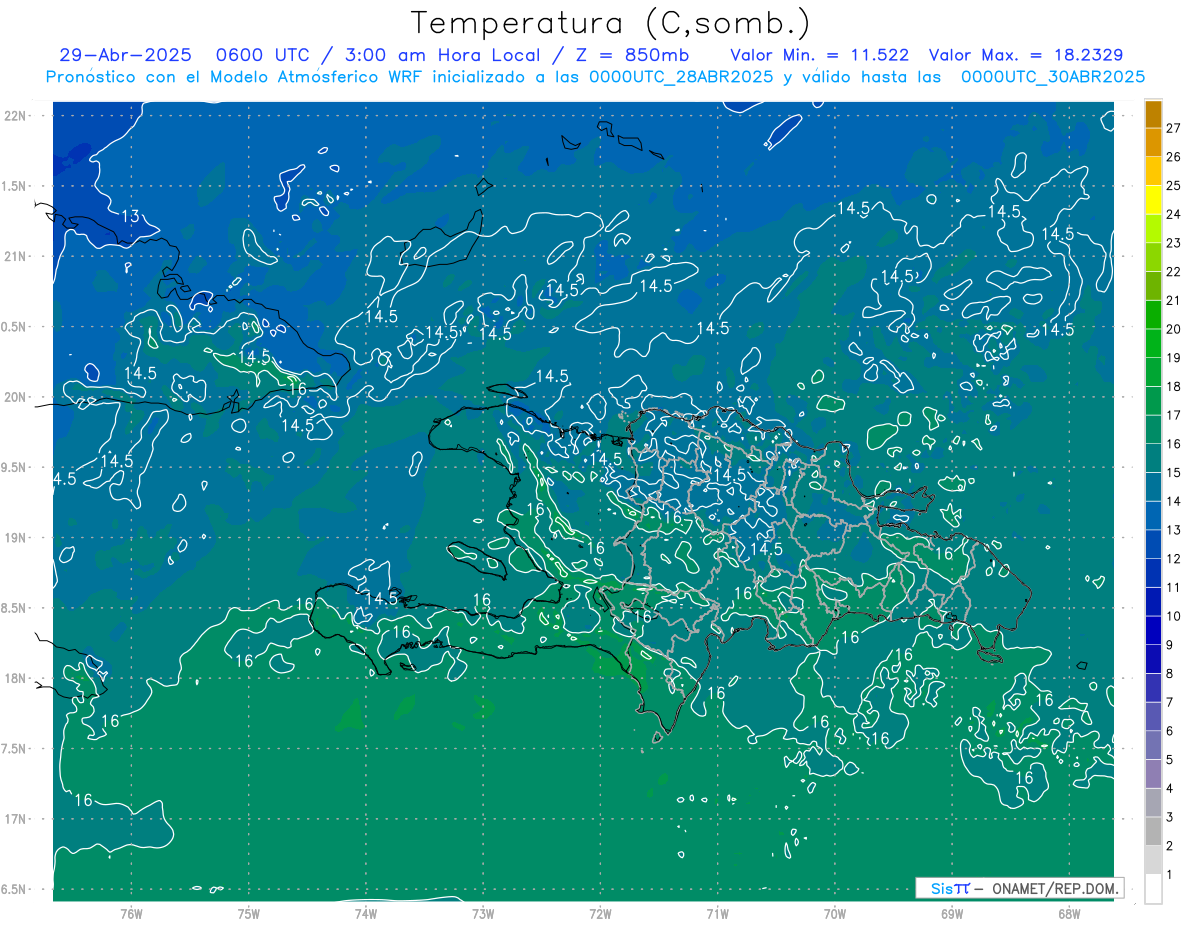This screenshot has height=927, width=1200.
Task: Click the color scale value "4"
Action: (x=1170, y=788)
